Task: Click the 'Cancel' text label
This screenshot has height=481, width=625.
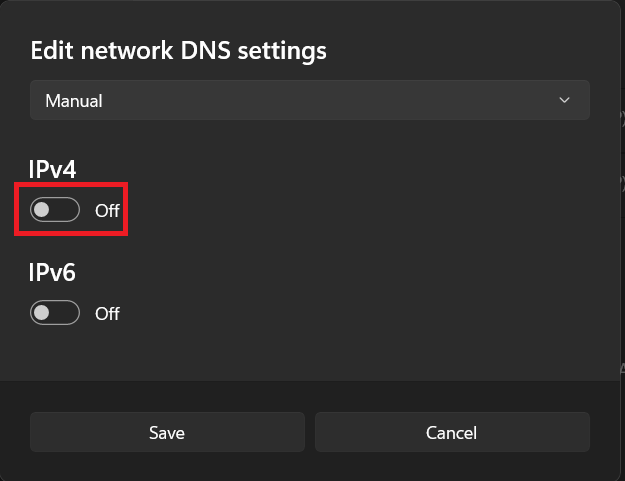Action: pos(451,433)
